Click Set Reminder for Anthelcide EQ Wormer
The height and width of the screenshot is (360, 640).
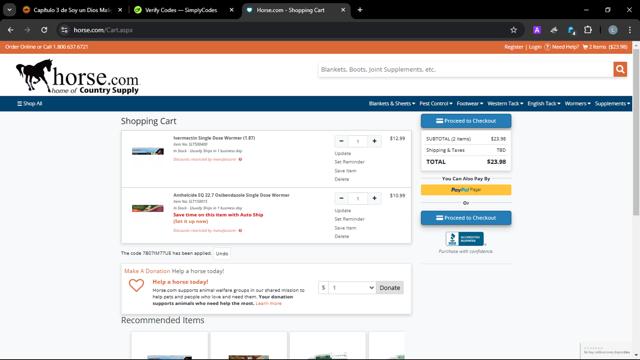point(349,219)
